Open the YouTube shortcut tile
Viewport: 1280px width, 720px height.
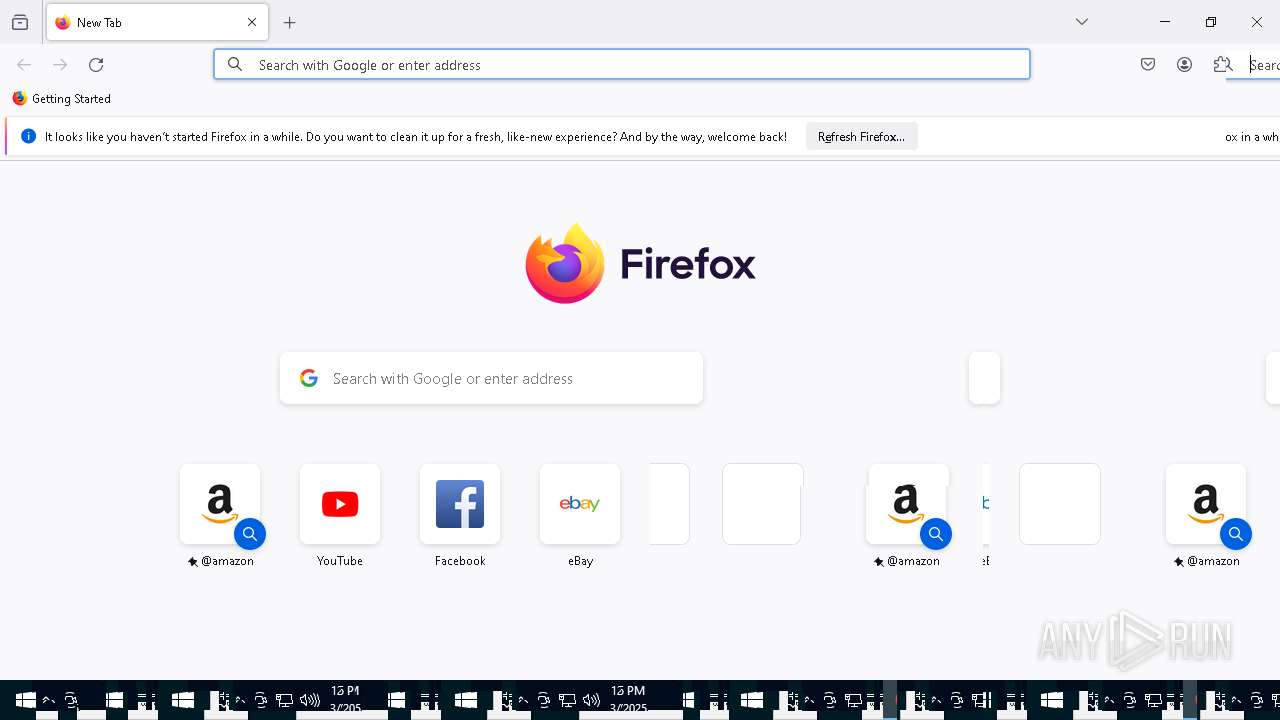[340, 504]
